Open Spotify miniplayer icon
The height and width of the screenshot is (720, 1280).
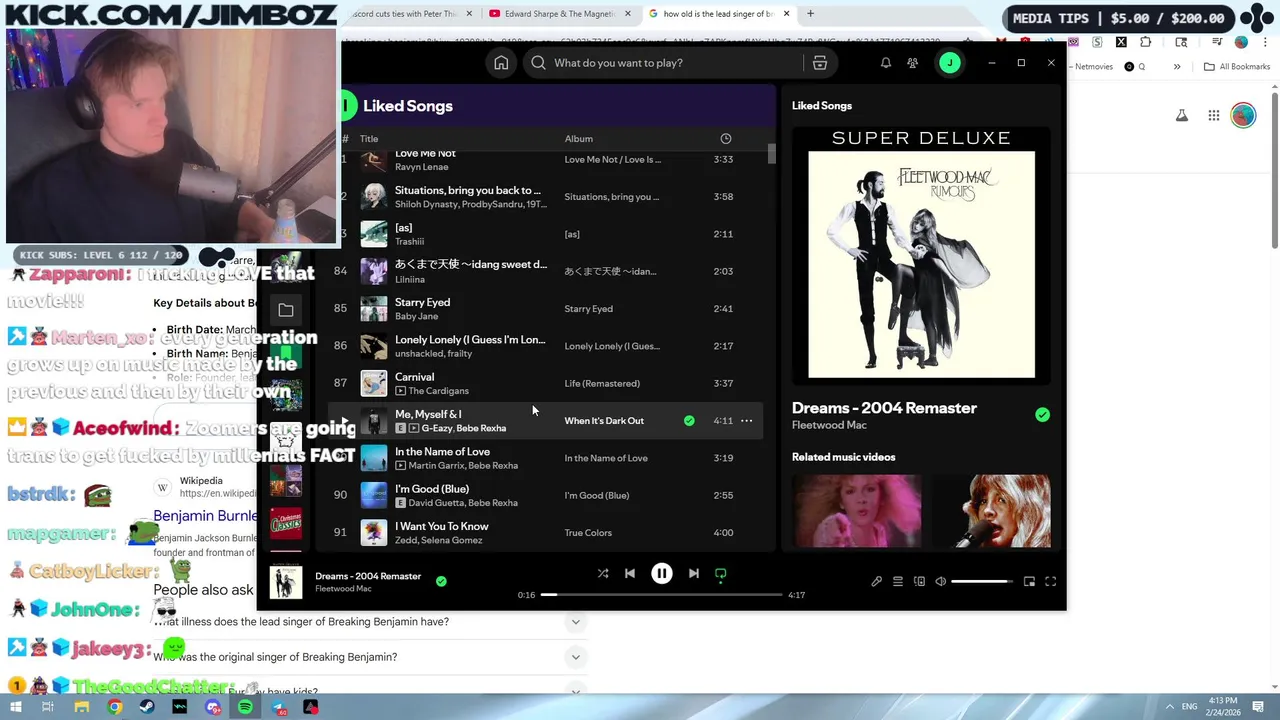[1029, 581]
